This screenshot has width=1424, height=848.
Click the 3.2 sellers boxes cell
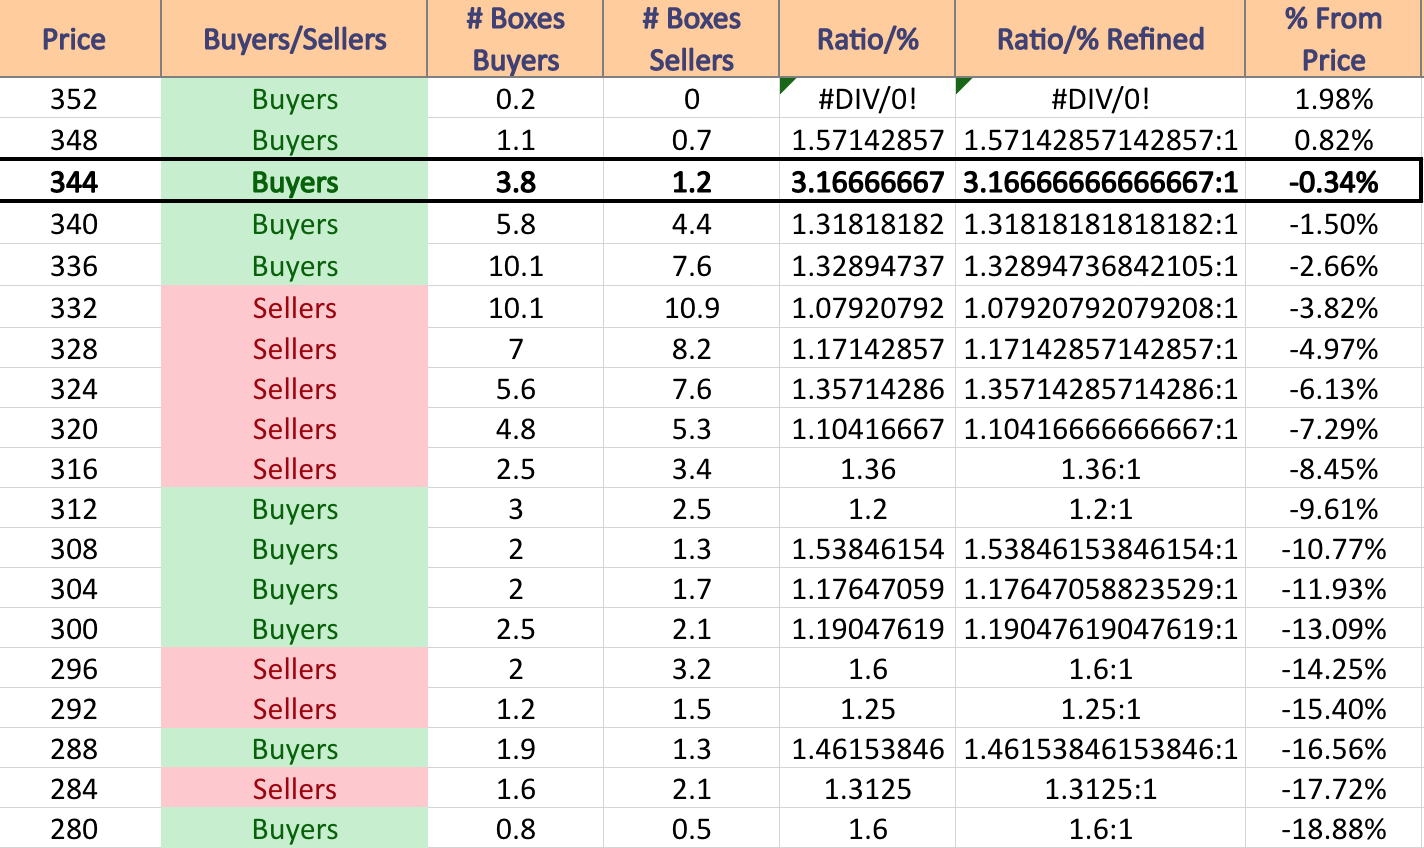click(691, 669)
